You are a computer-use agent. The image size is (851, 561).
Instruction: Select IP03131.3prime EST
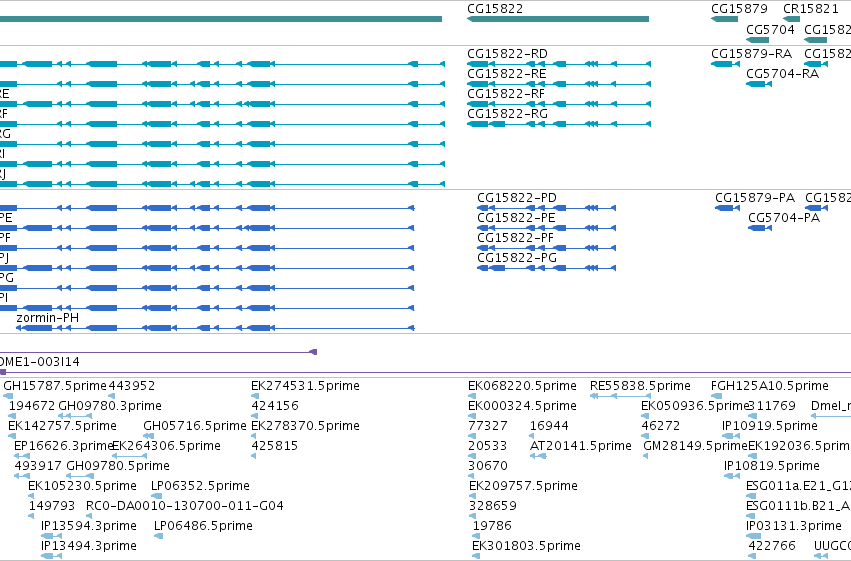click(753, 536)
